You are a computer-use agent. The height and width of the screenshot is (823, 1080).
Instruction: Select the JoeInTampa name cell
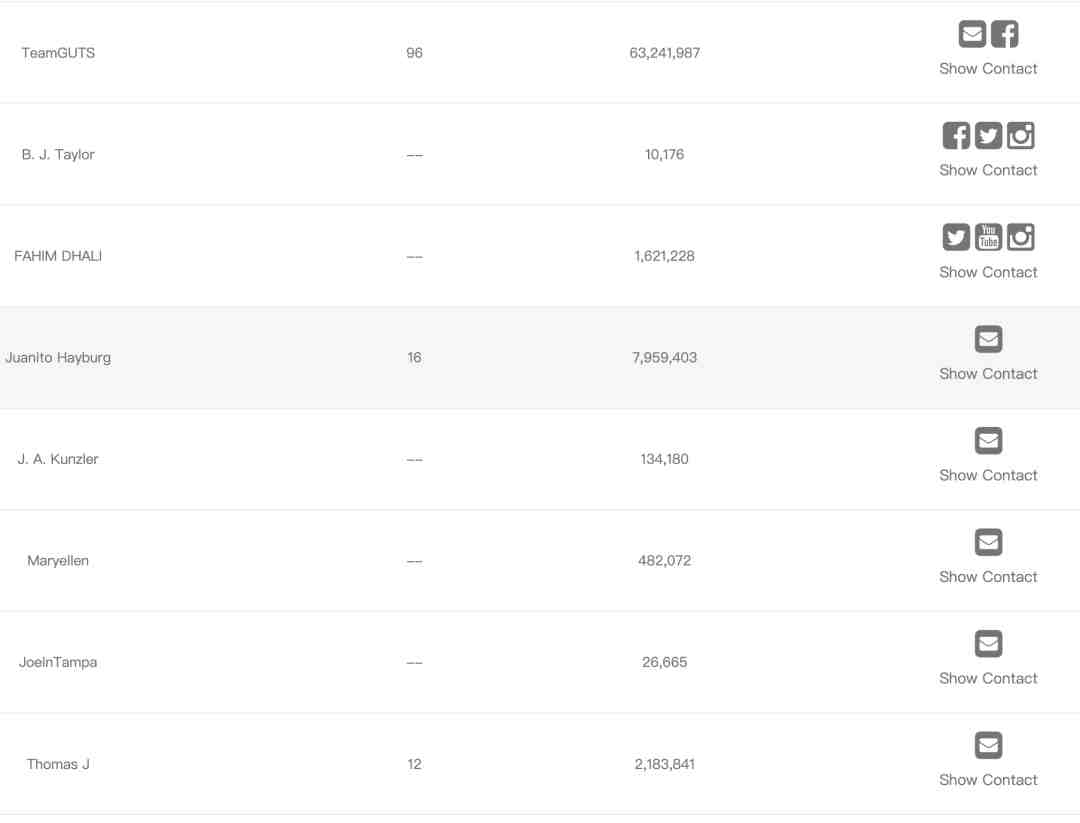click(58, 662)
